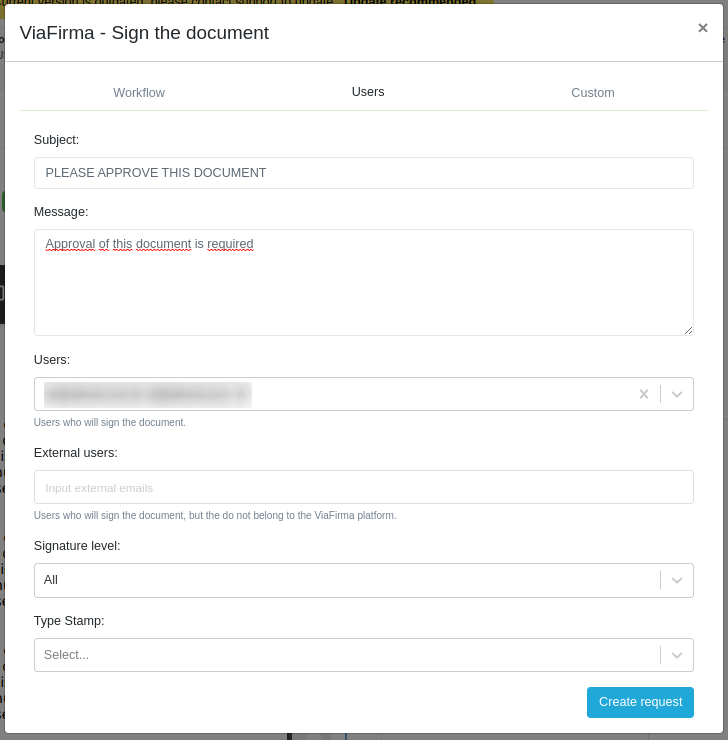Click the 'ViaFirma - Sign the document' title

[144, 33]
